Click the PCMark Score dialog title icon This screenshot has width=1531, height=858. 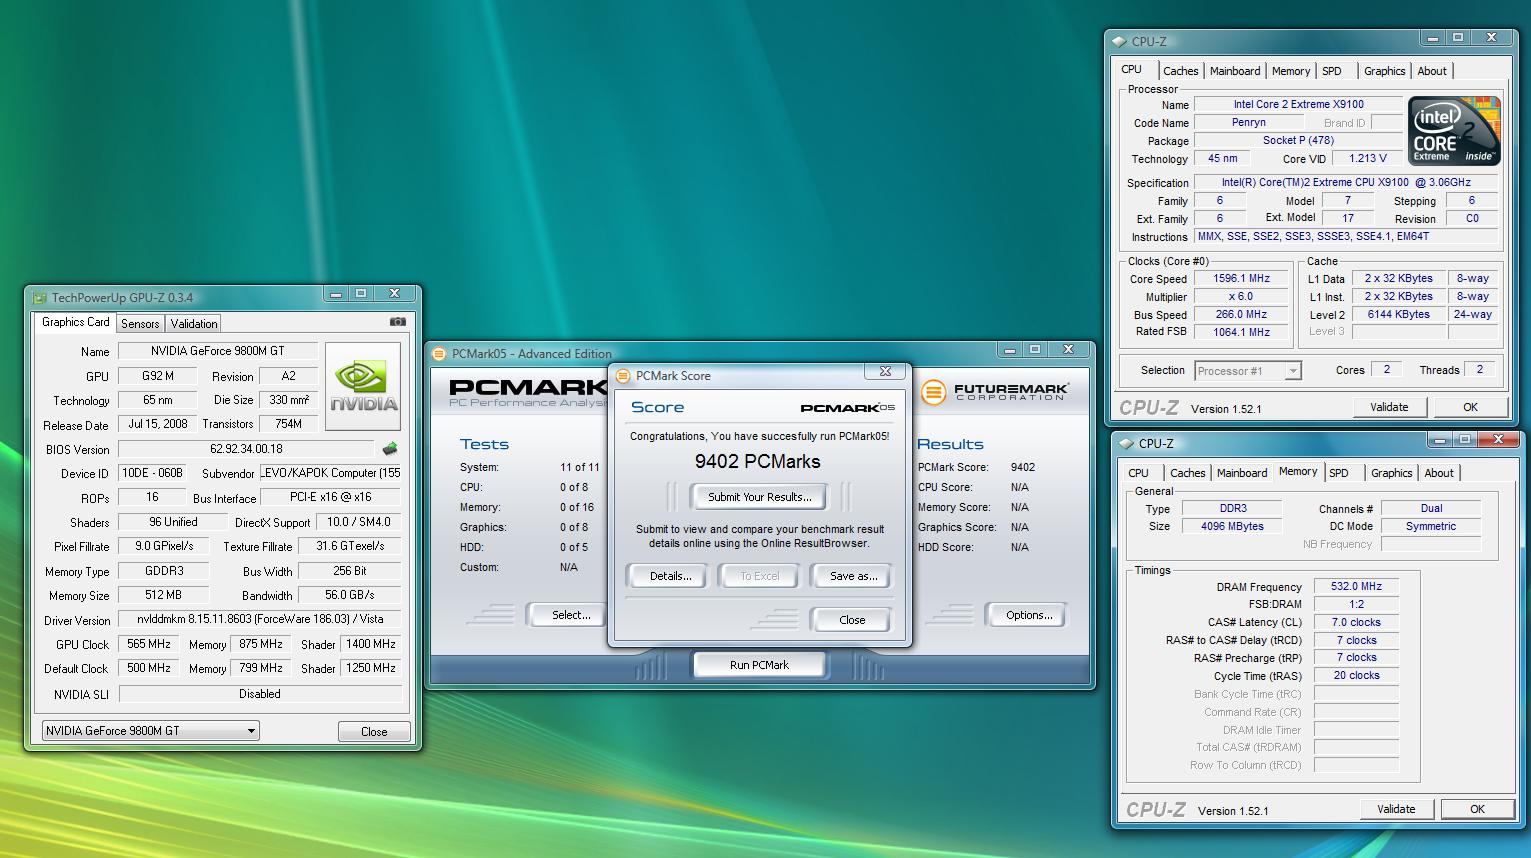coord(622,376)
